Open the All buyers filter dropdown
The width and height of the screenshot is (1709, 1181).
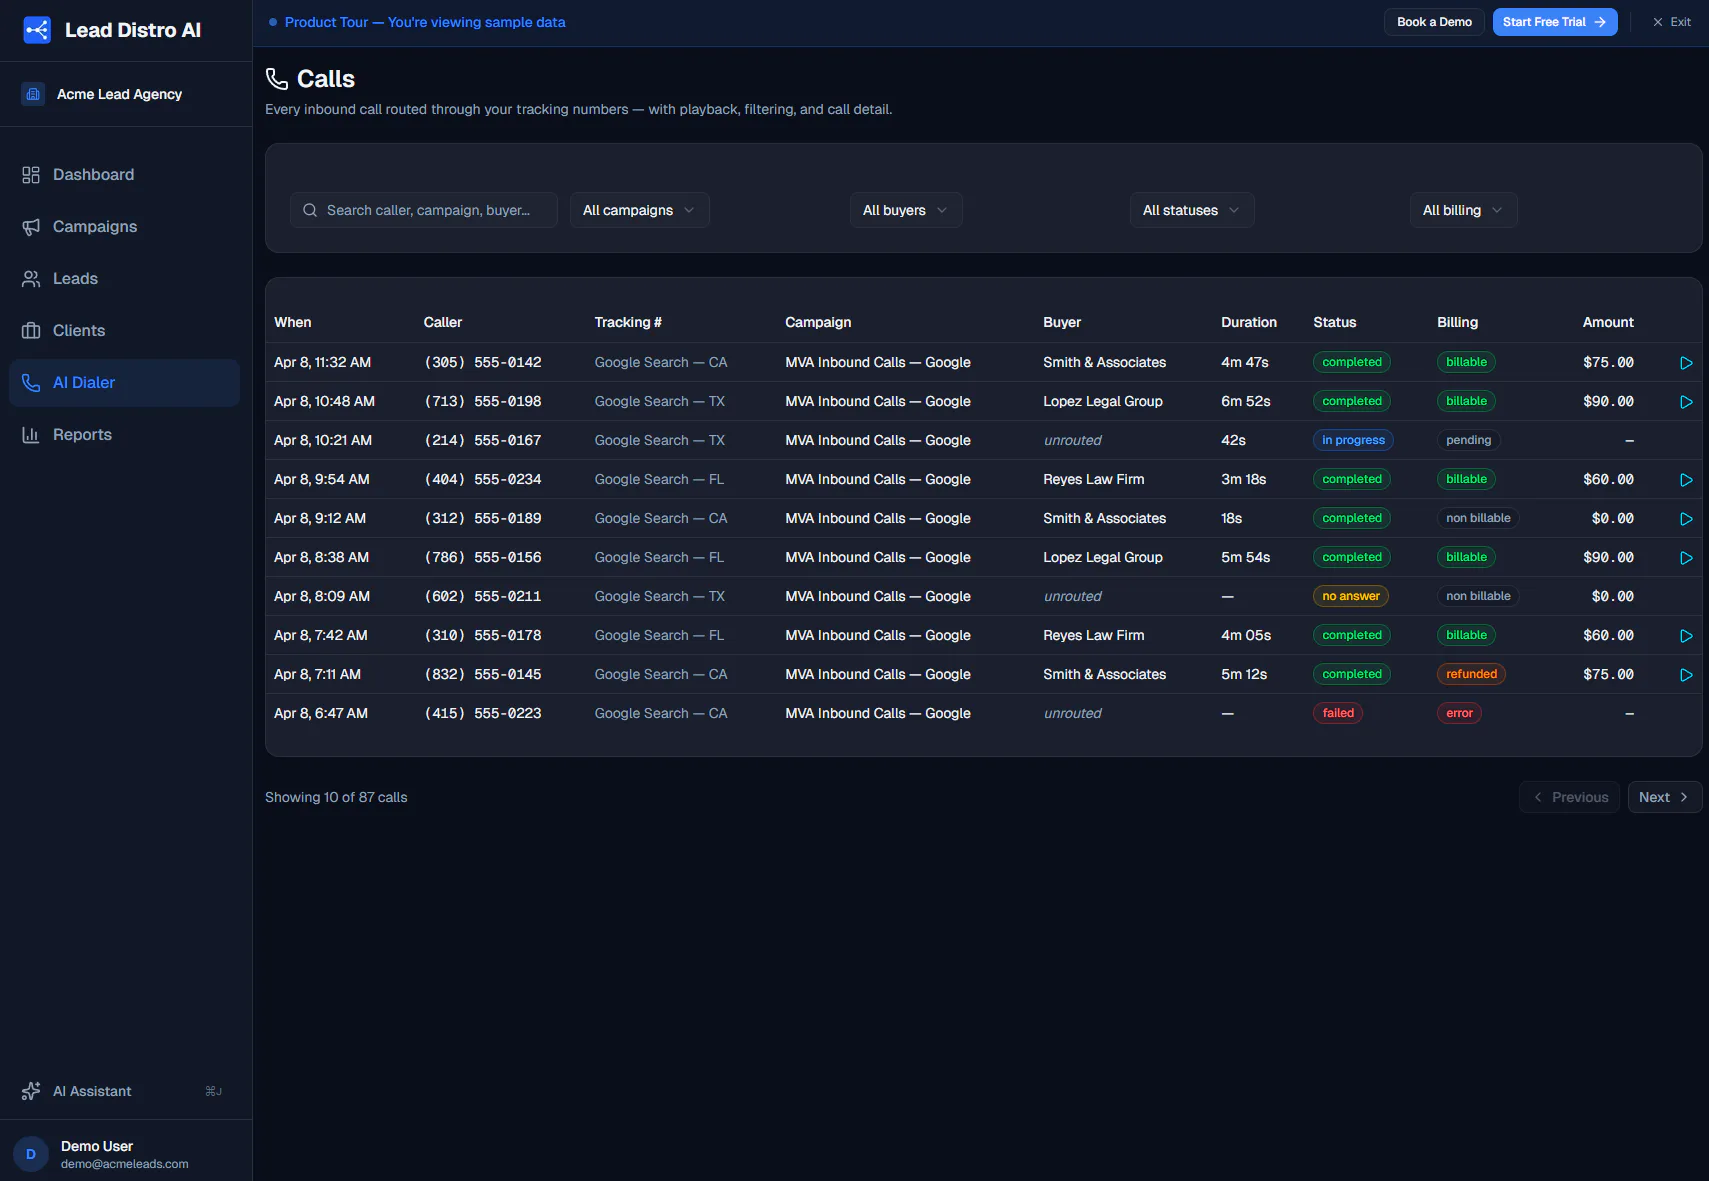[x=906, y=210]
